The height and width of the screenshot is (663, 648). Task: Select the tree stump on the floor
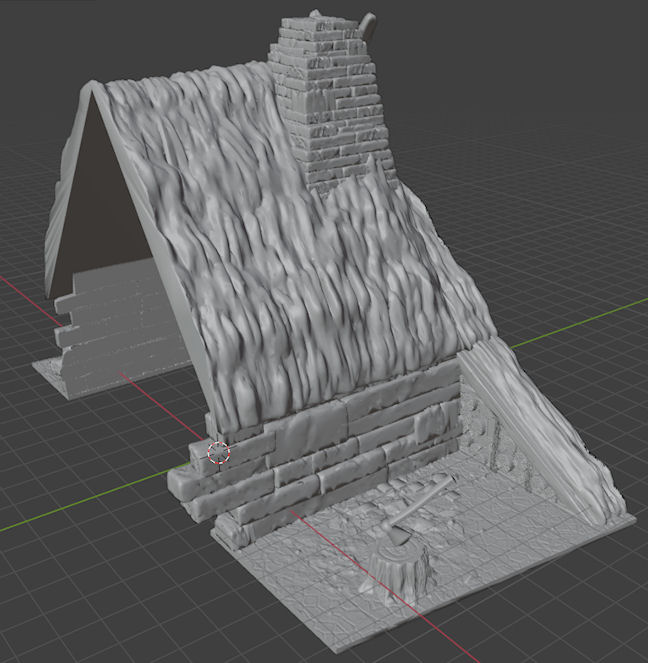tap(402, 569)
